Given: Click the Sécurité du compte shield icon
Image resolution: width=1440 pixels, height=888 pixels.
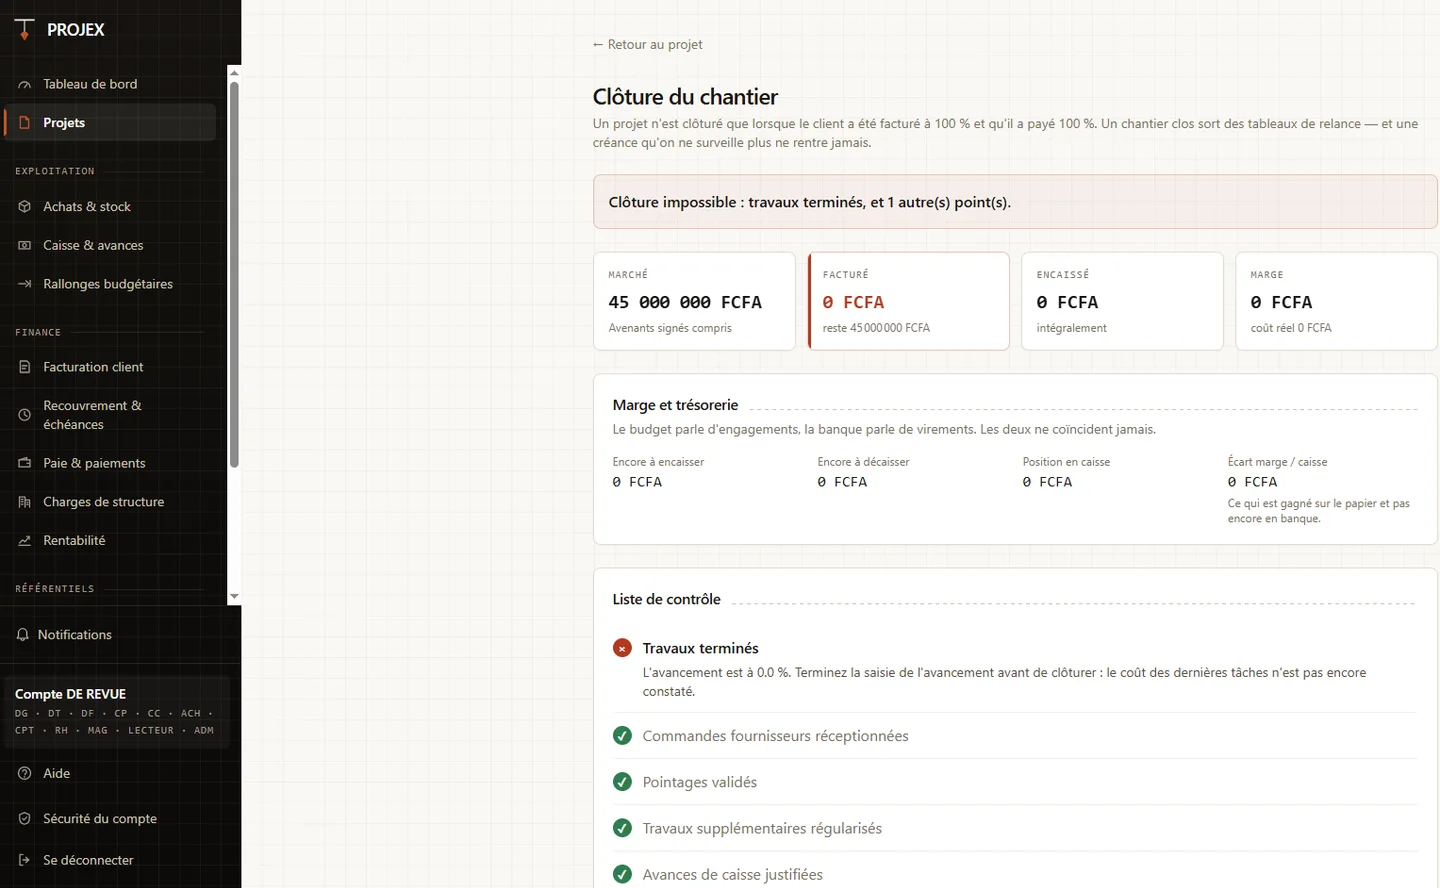Looking at the screenshot, I should click(x=25, y=819).
